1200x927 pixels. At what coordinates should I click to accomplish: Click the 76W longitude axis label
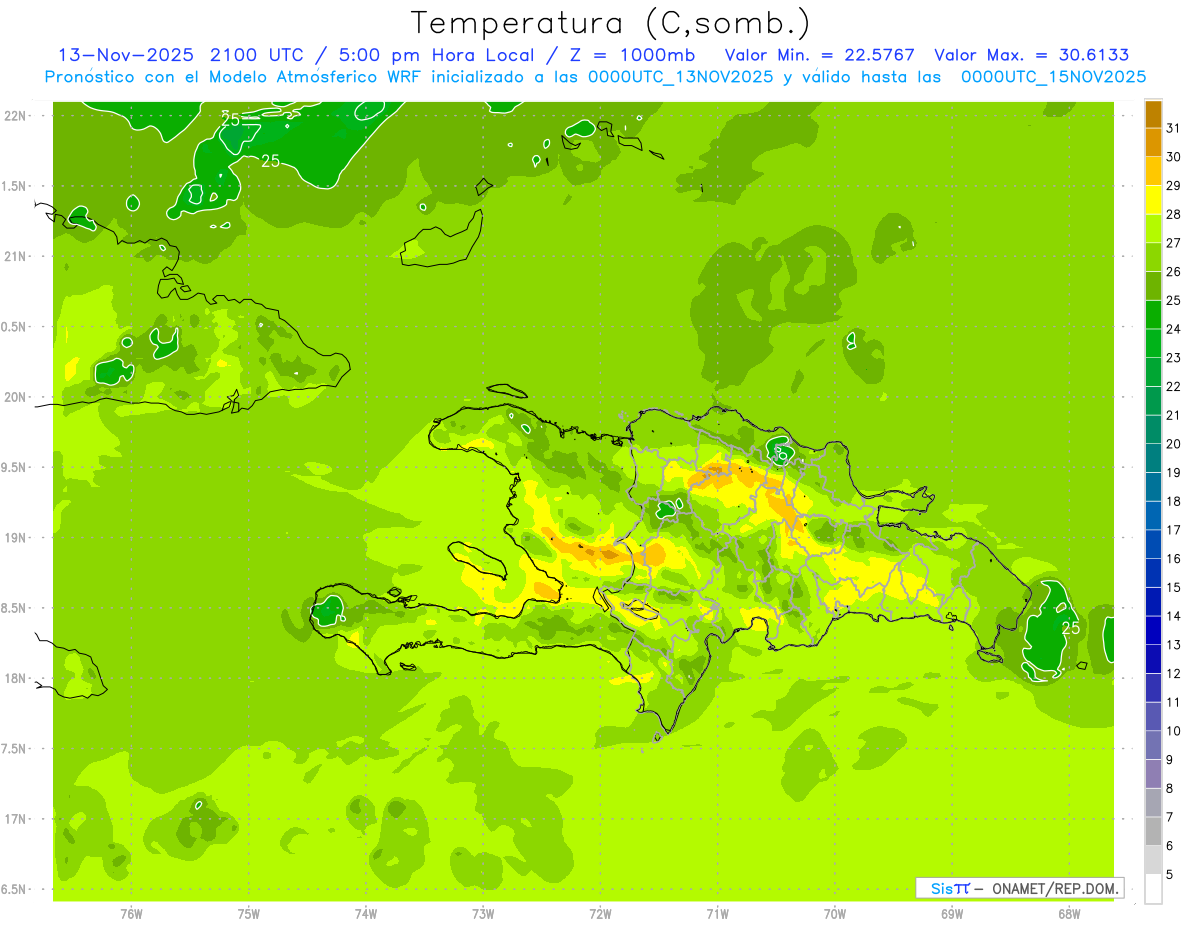coord(131,914)
